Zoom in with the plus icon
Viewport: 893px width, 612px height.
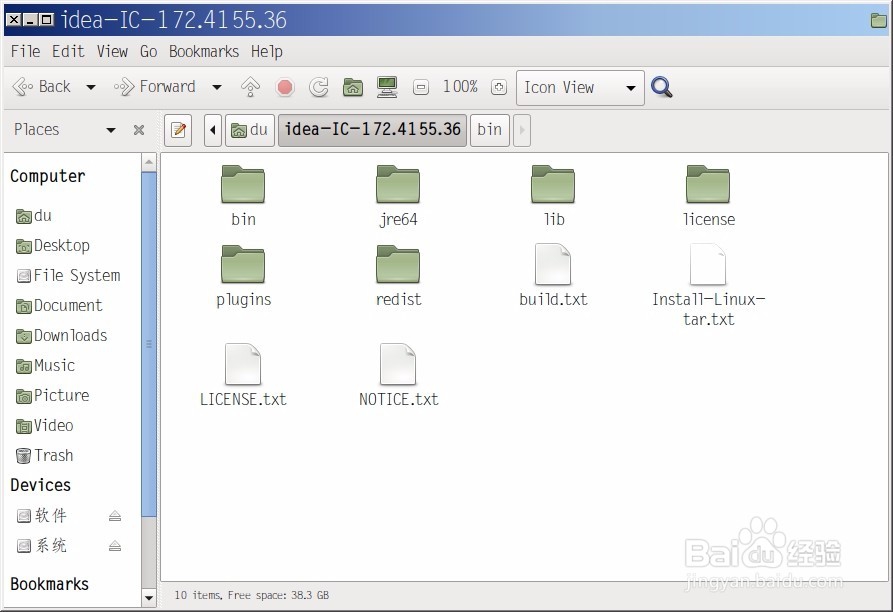499,87
